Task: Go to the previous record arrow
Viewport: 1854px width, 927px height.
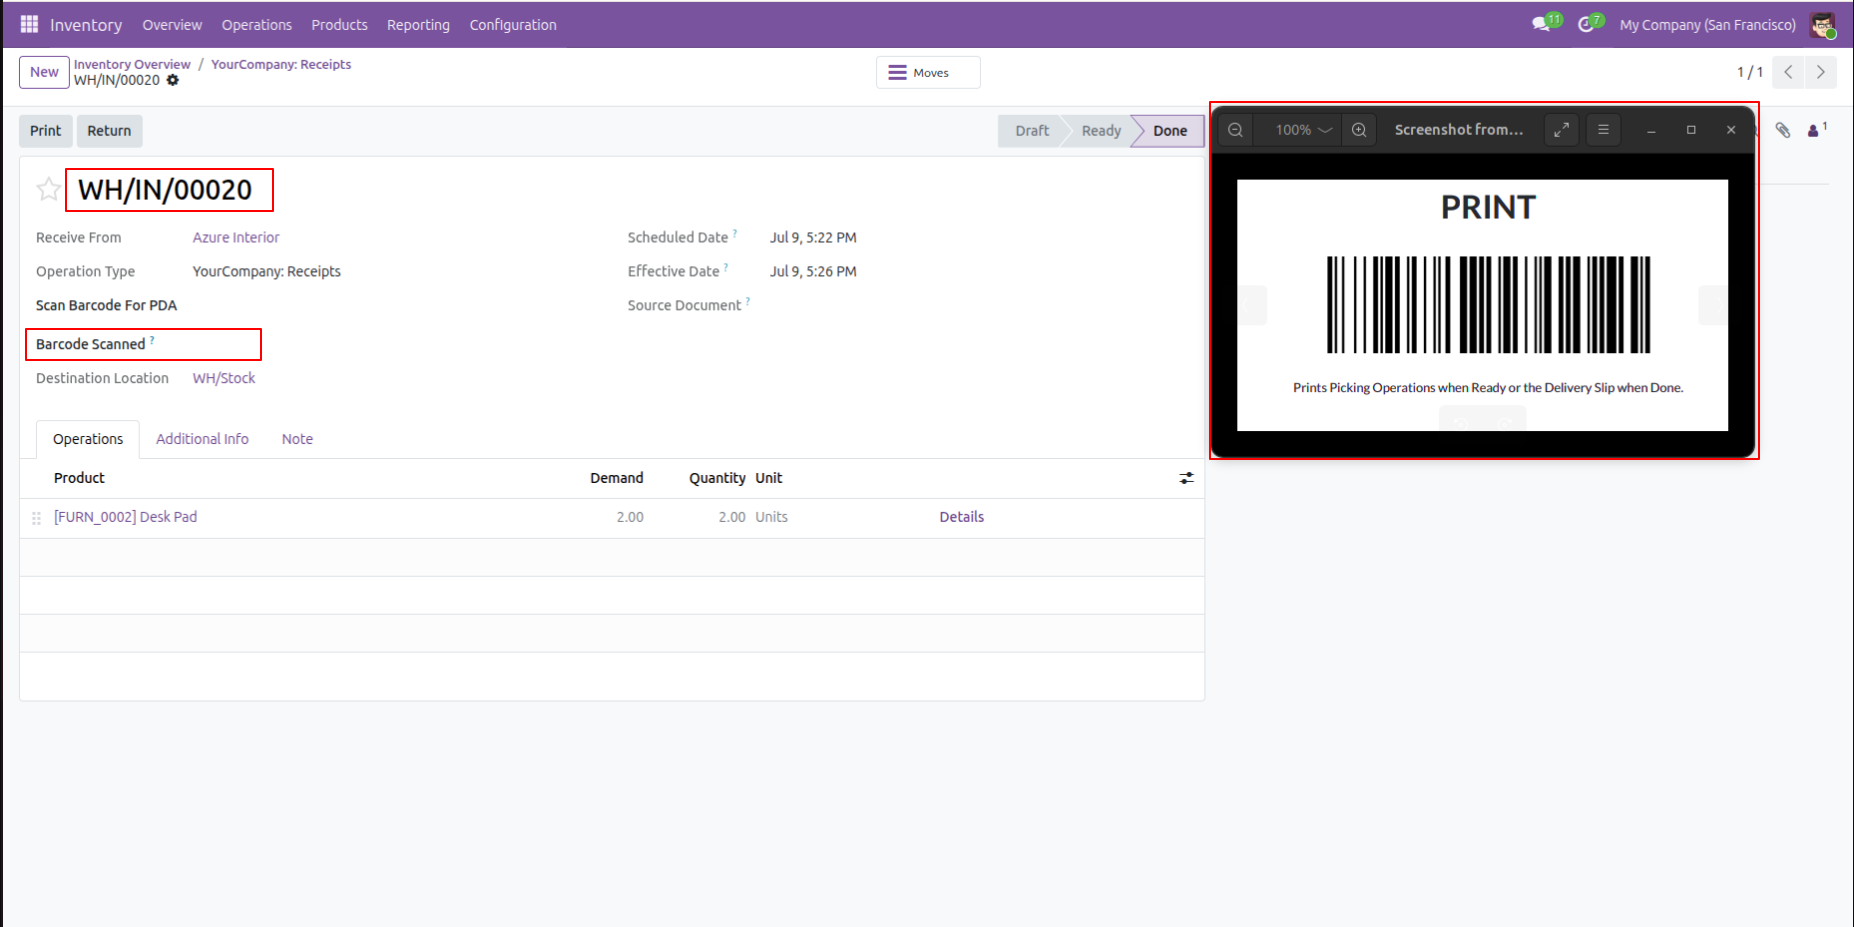Action: tap(1788, 72)
